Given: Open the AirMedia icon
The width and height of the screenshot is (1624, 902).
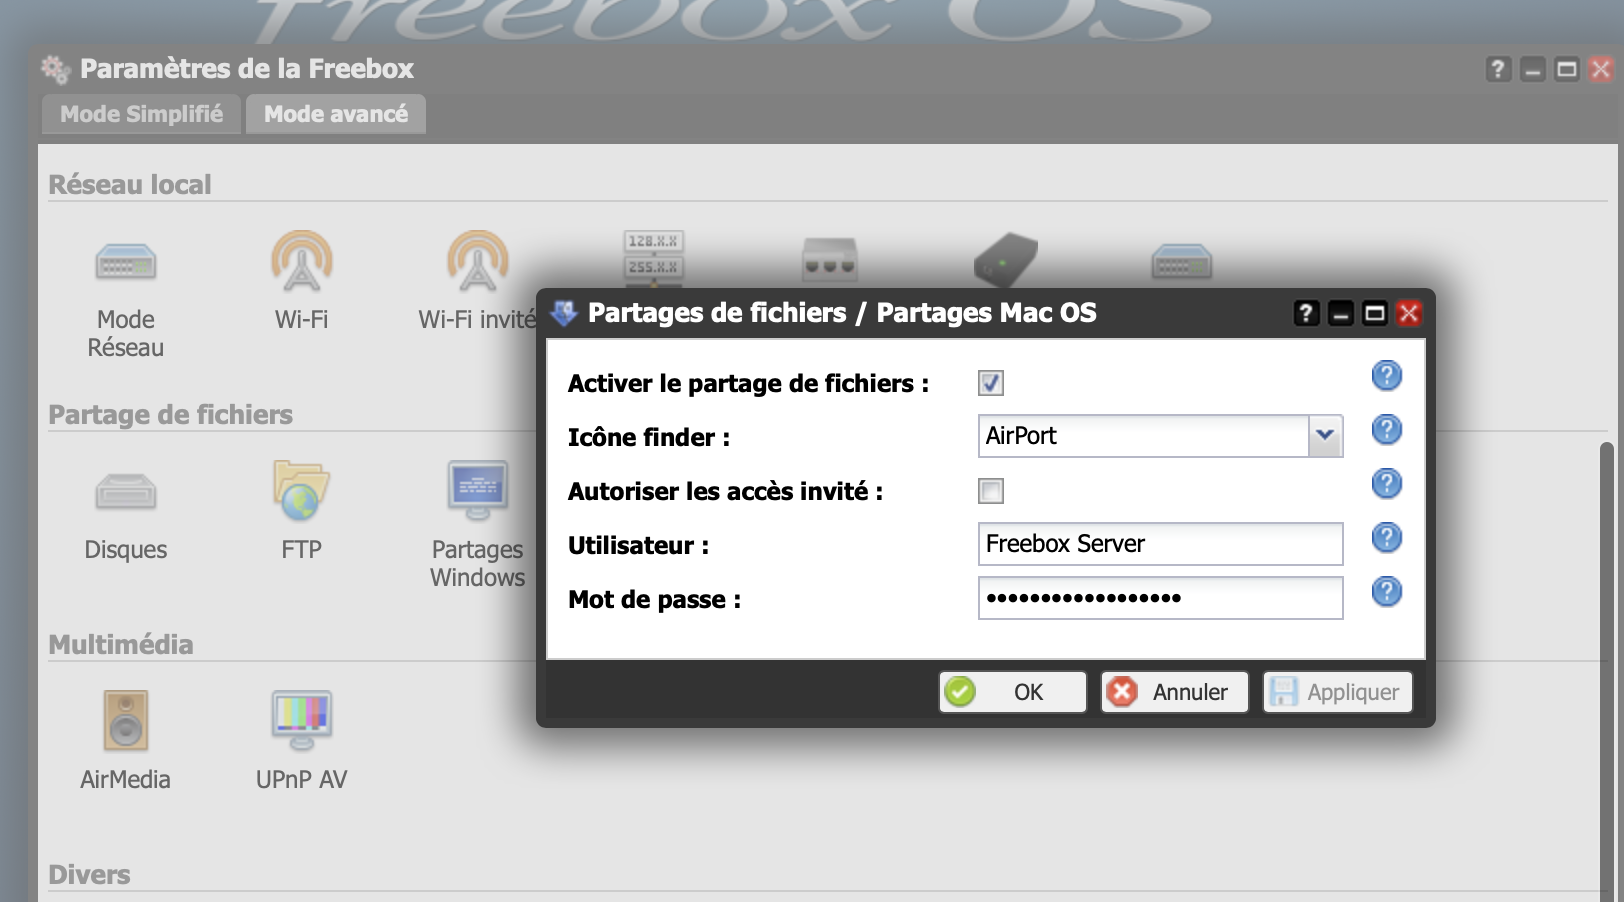Looking at the screenshot, I should 126,720.
